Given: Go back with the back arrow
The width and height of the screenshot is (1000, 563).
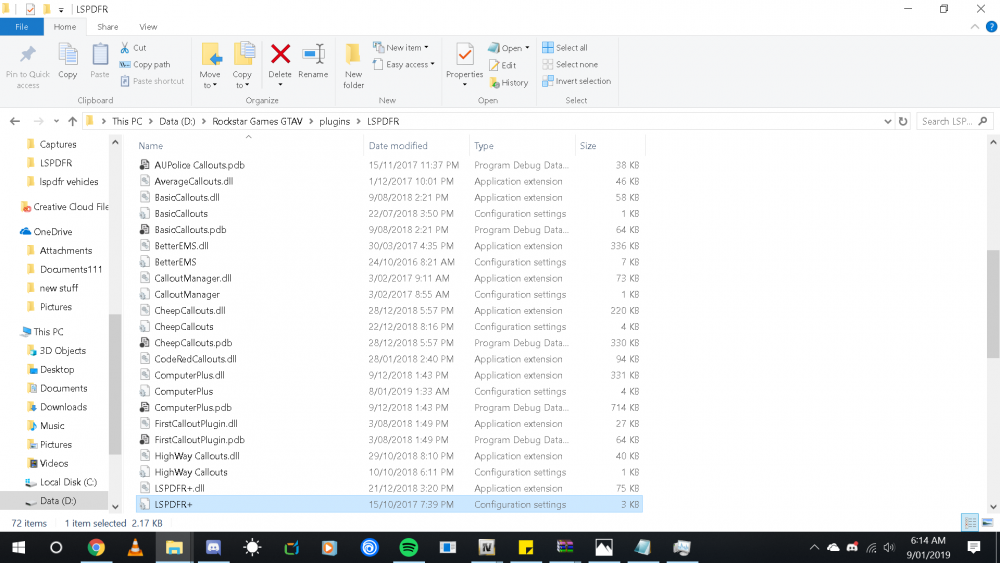Looking at the screenshot, I should (15, 121).
